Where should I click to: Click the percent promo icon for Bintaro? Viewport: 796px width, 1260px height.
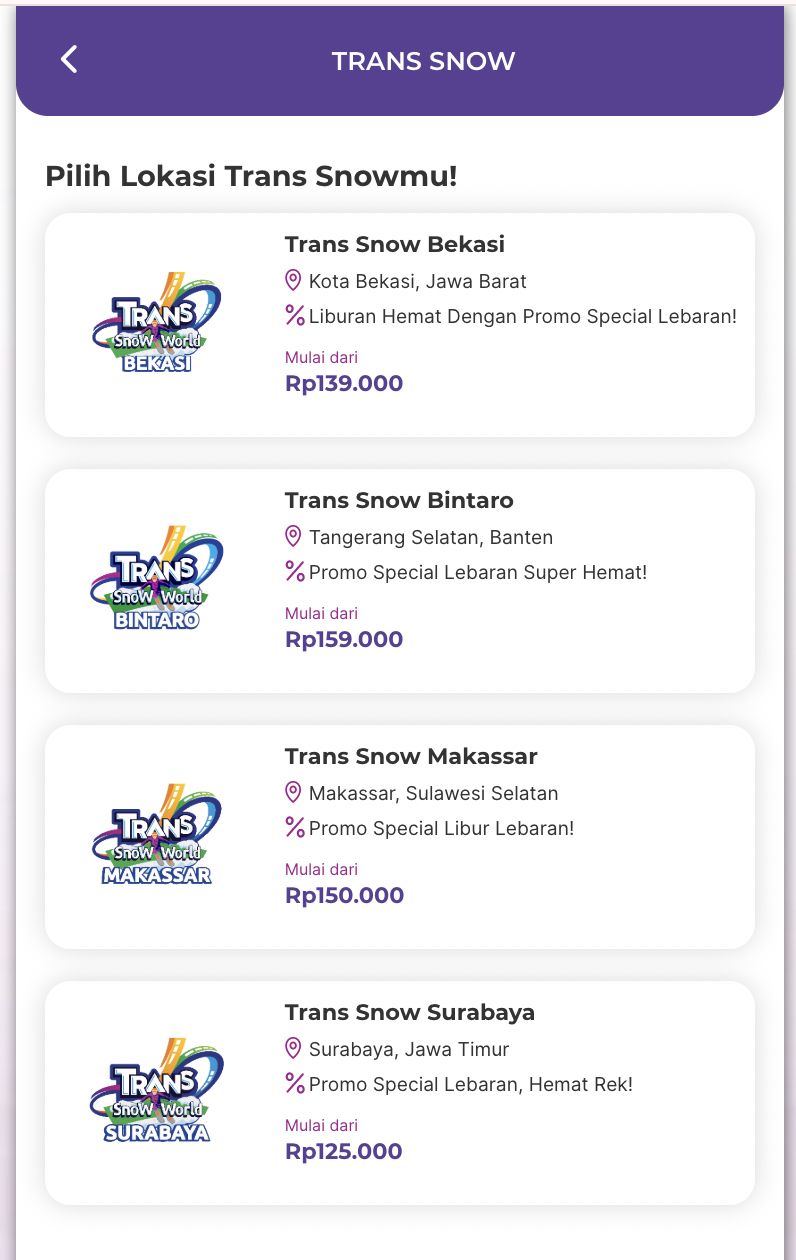coord(295,572)
